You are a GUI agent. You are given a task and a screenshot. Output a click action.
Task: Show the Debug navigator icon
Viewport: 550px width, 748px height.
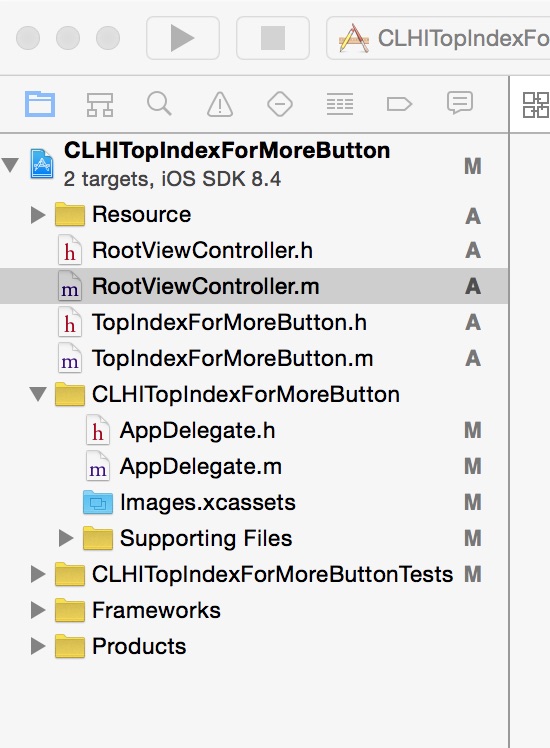point(340,104)
